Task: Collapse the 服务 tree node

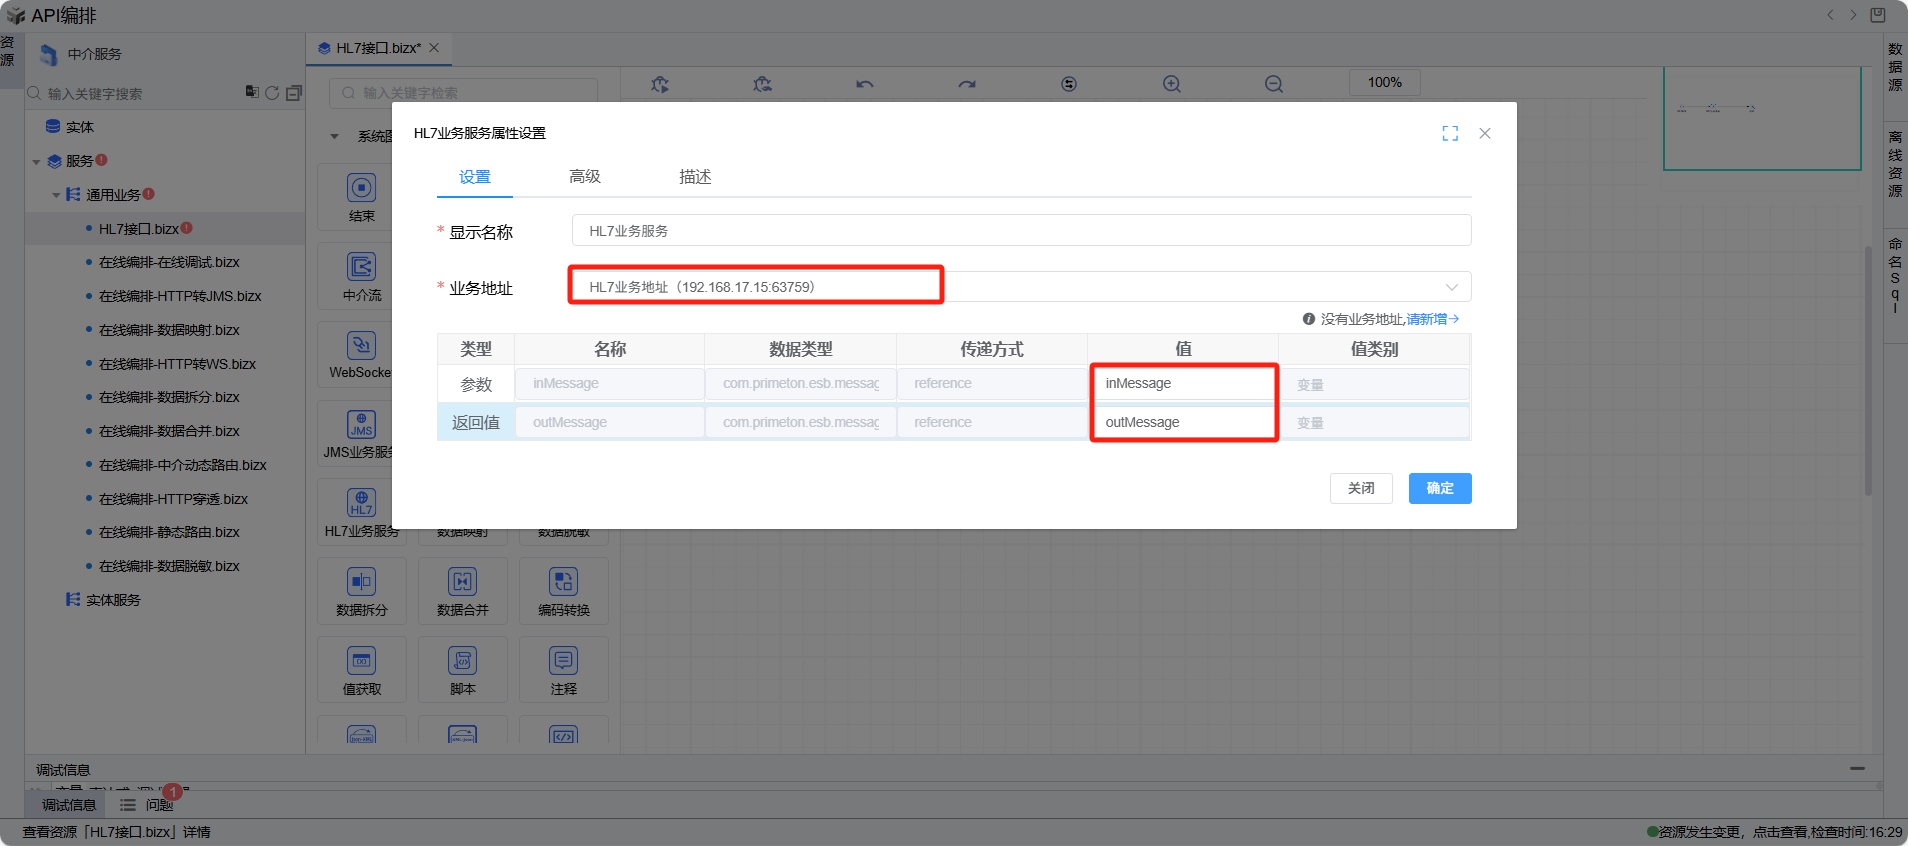Action: 37,162
